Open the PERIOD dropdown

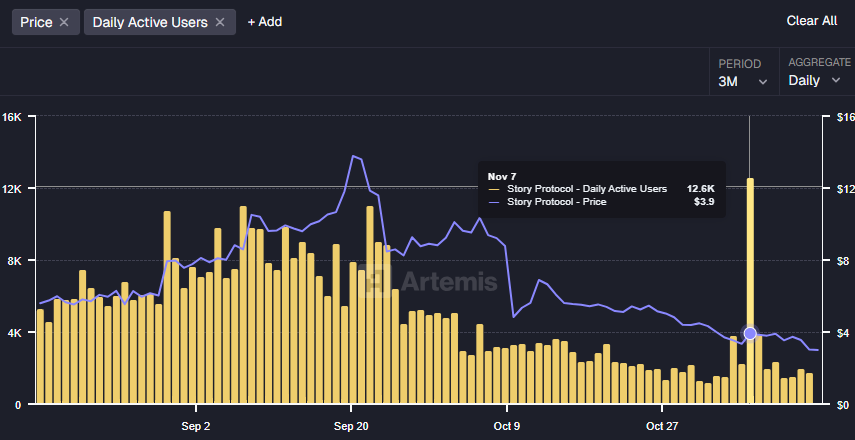[744, 72]
